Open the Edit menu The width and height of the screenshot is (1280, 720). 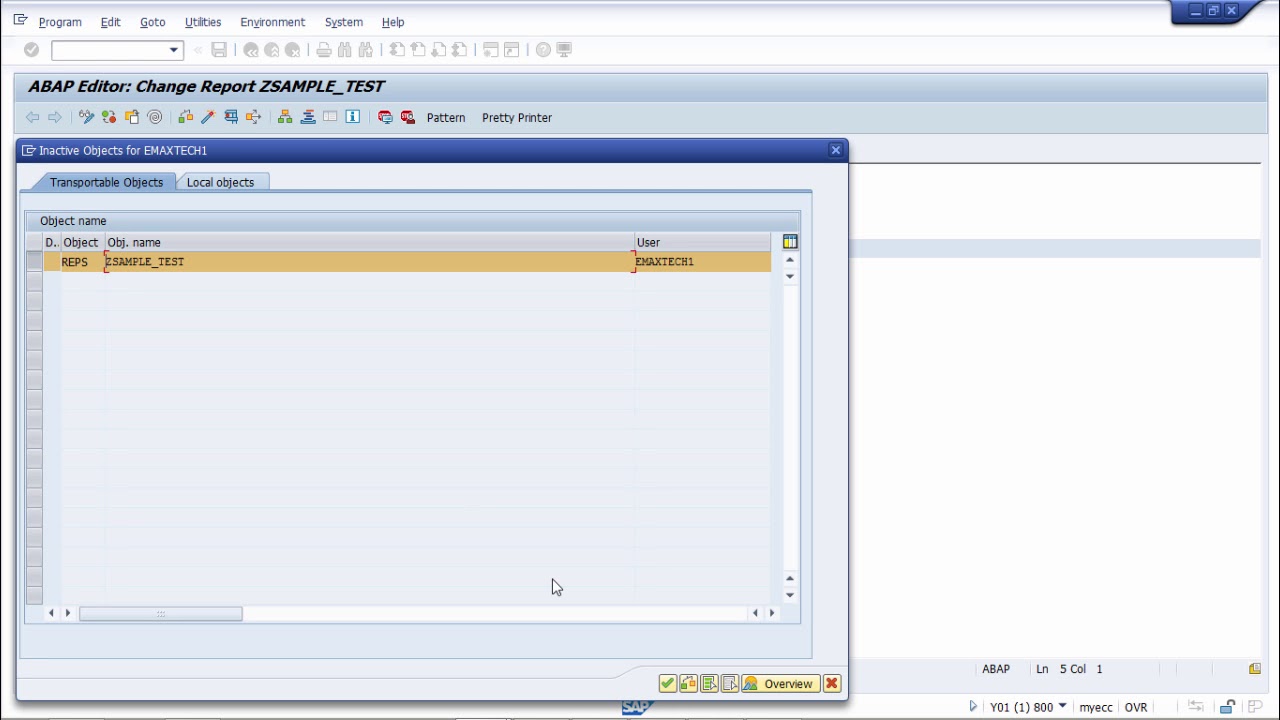click(x=110, y=22)
